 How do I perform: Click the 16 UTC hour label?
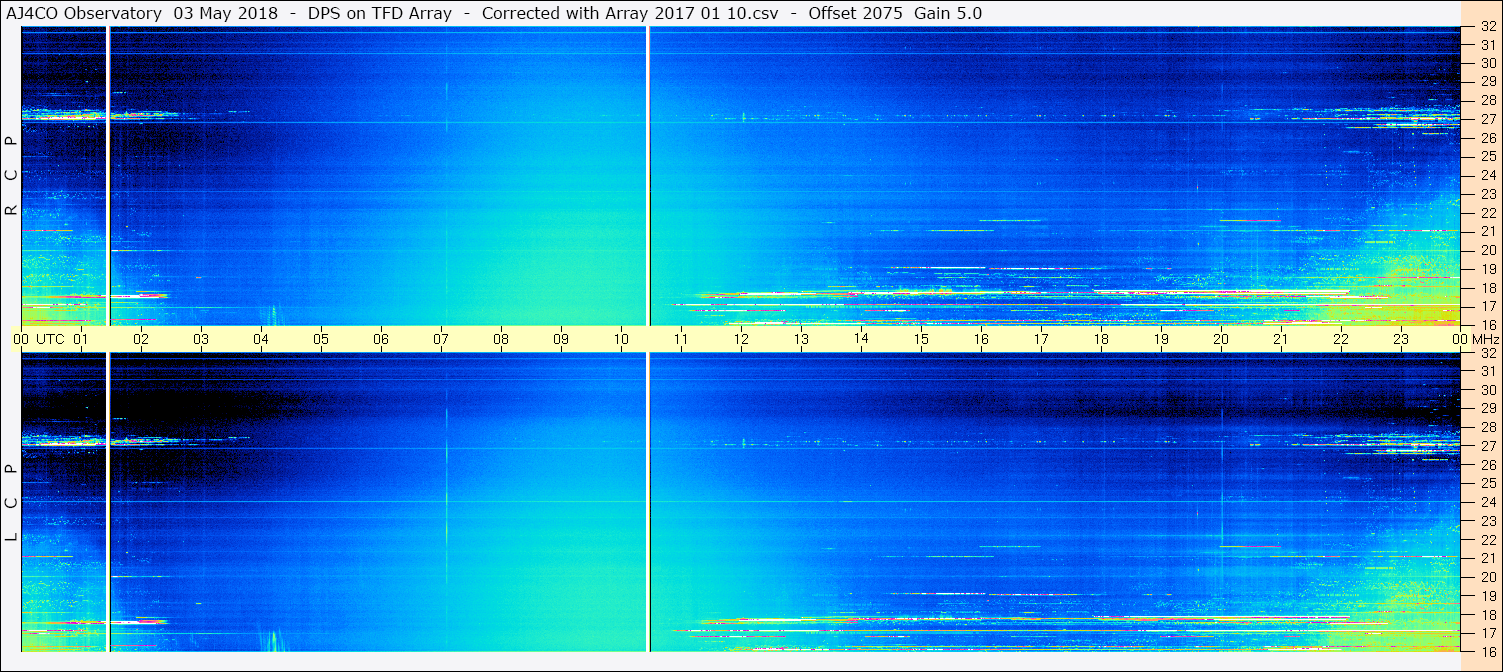point(981,339)
